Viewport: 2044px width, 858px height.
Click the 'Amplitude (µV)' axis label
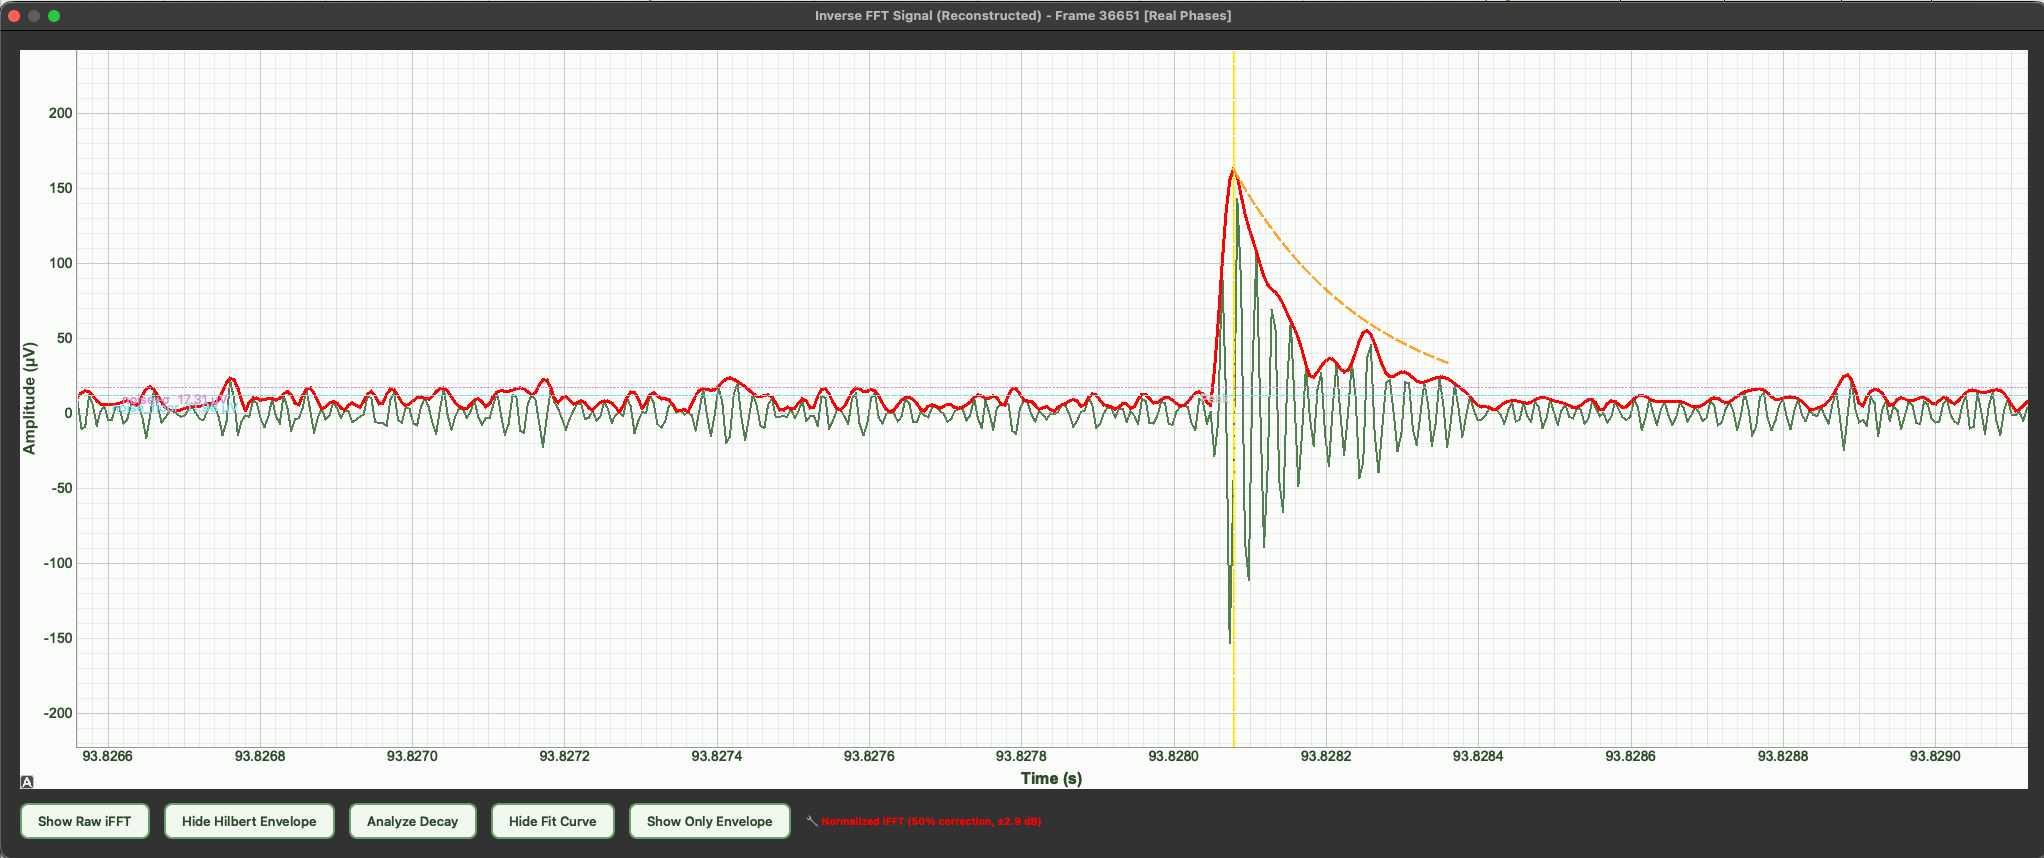click(30, 398)
